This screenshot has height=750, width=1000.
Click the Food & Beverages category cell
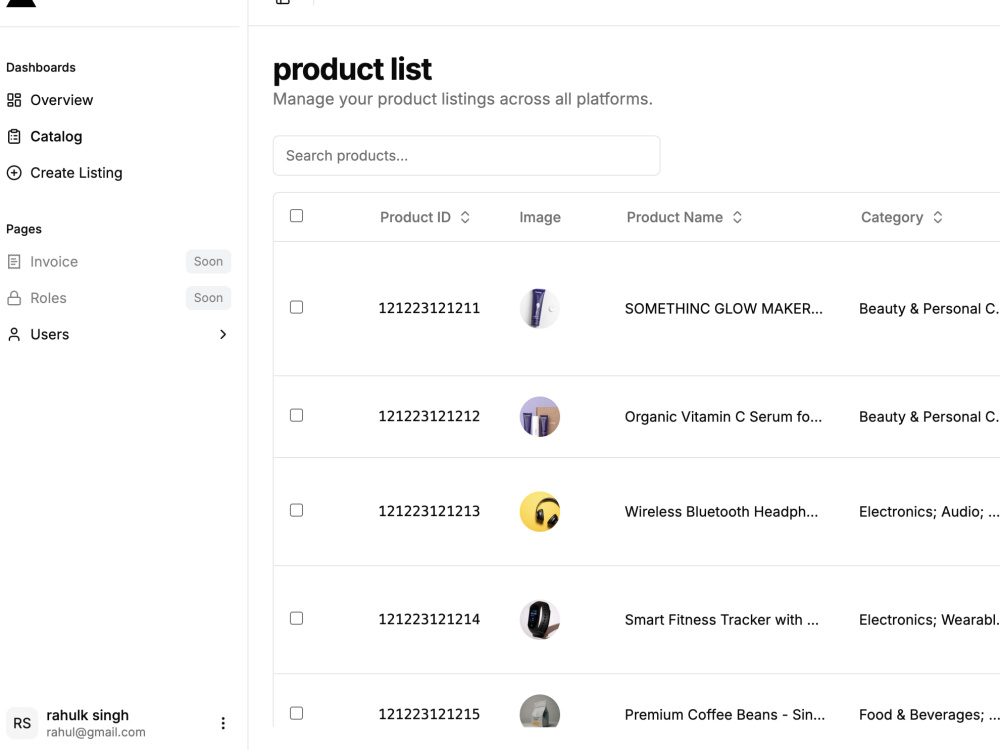coord(929,714)
